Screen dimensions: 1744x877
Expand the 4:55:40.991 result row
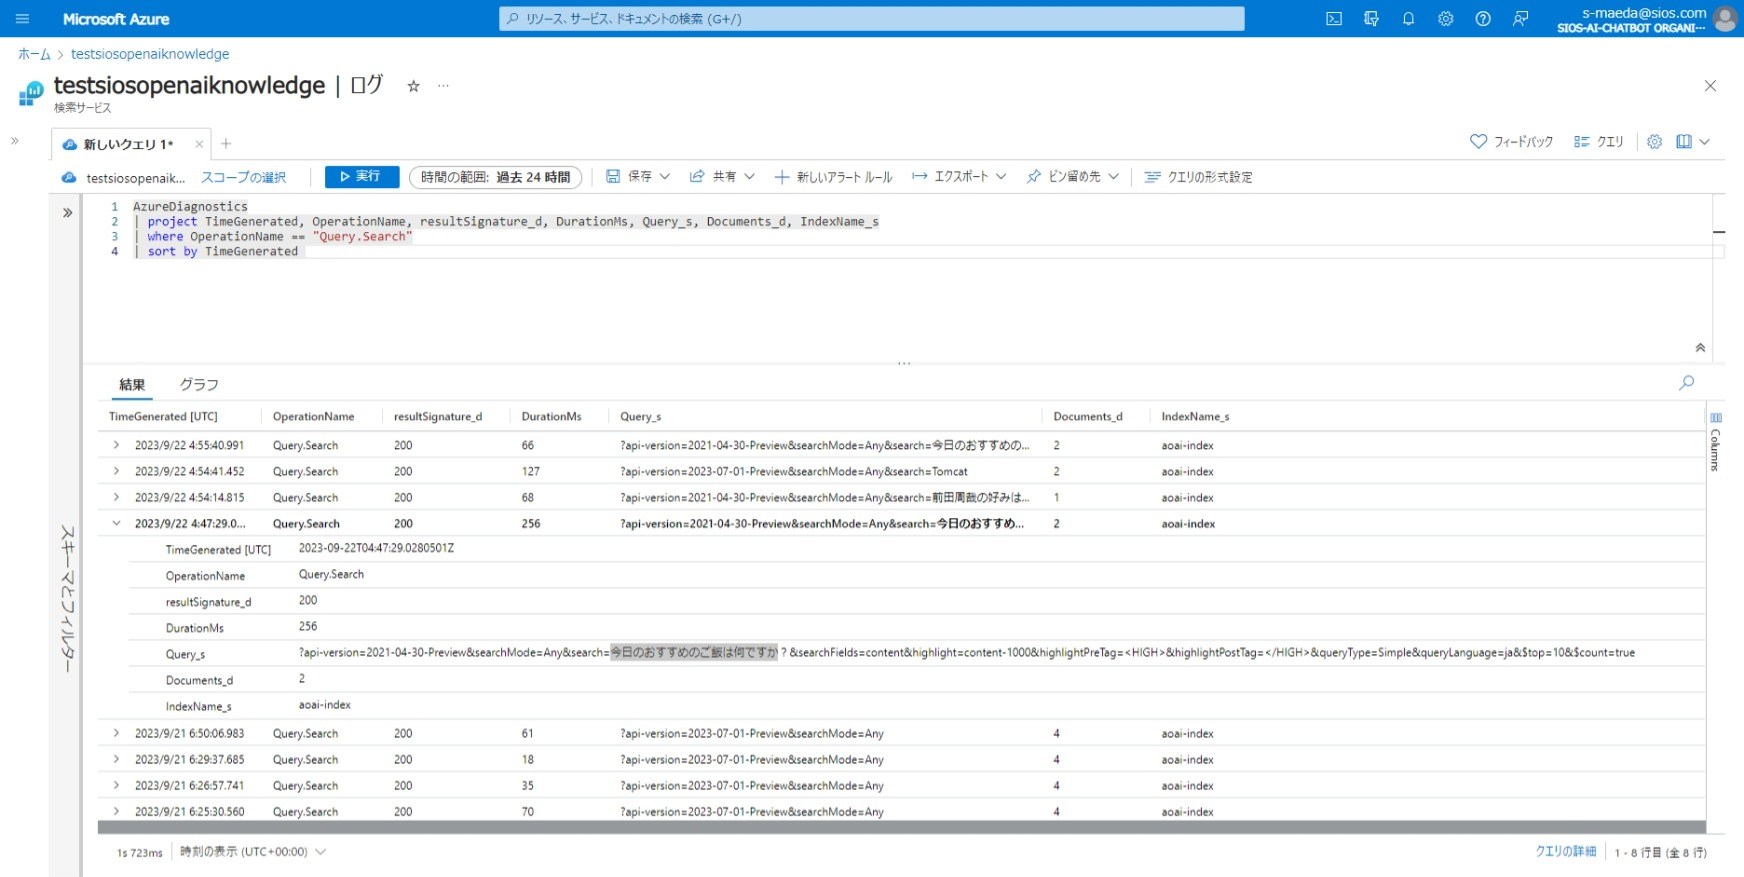(x=116, y=445)
